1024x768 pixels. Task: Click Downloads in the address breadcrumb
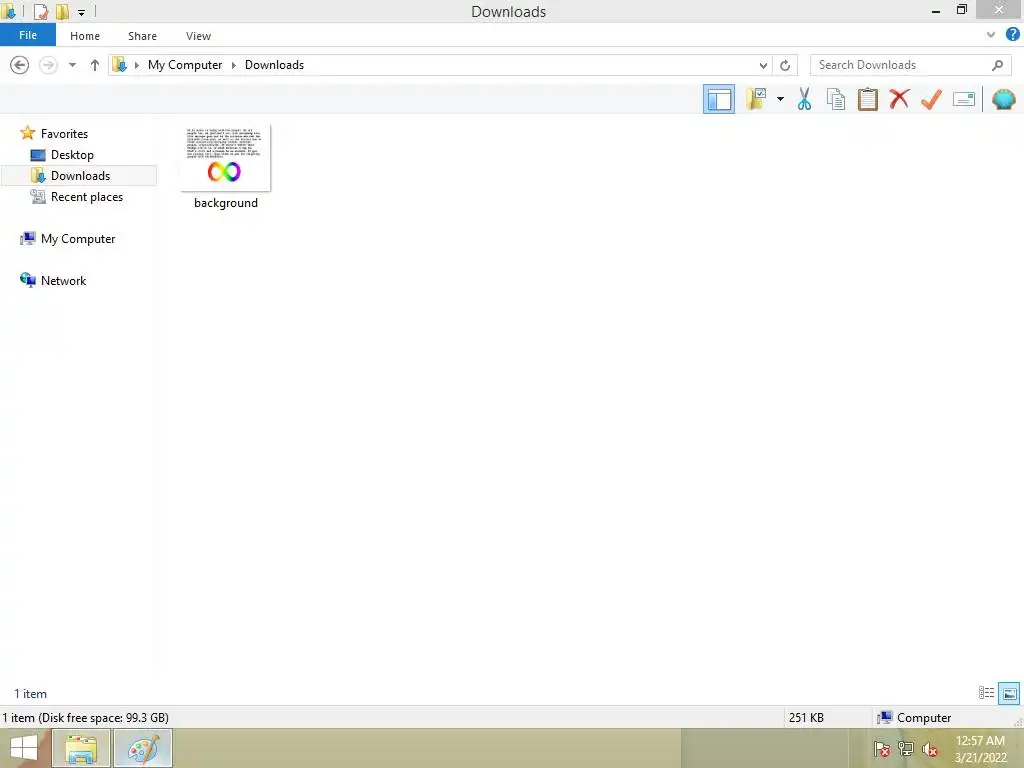(x=274, y=65)
